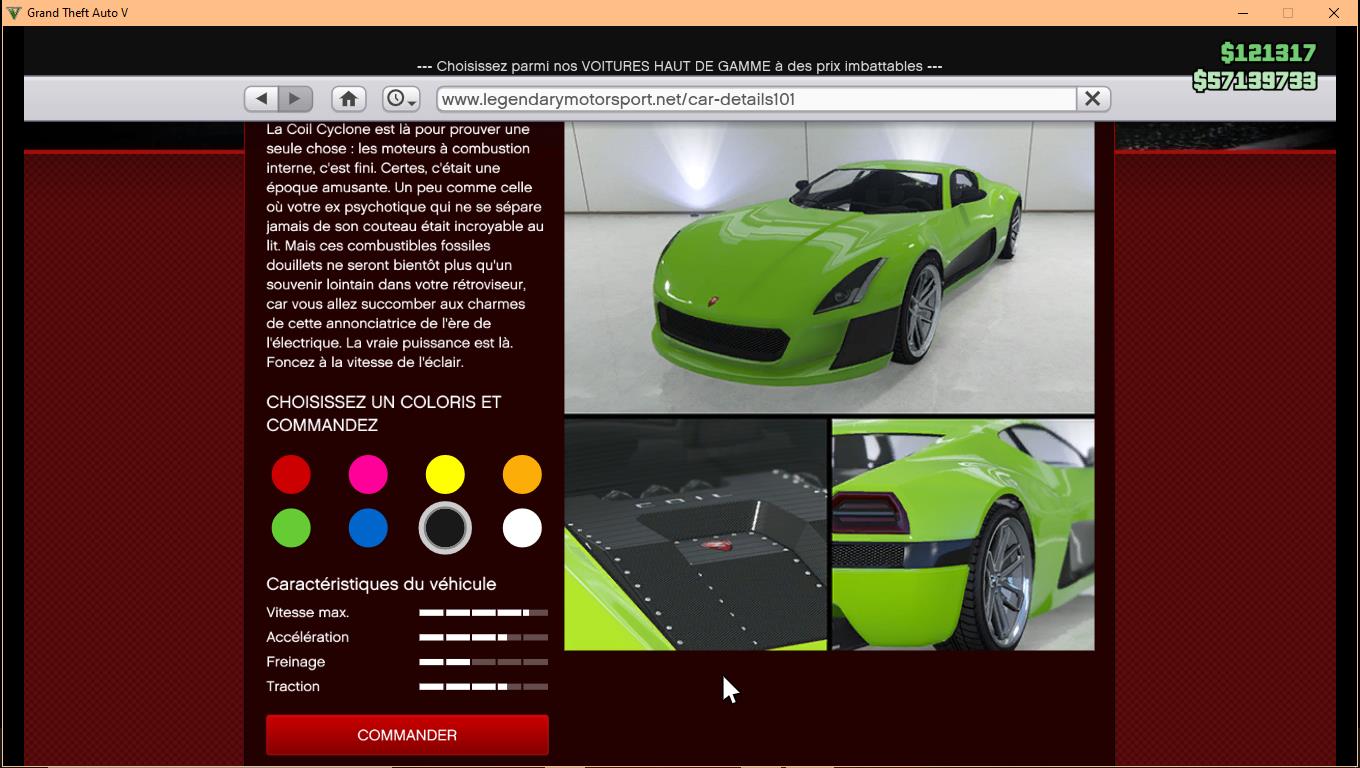The height and width of the screenshot is (768, 1360).
Task: Select the black color swatch
Action: [x=445, y=528]
